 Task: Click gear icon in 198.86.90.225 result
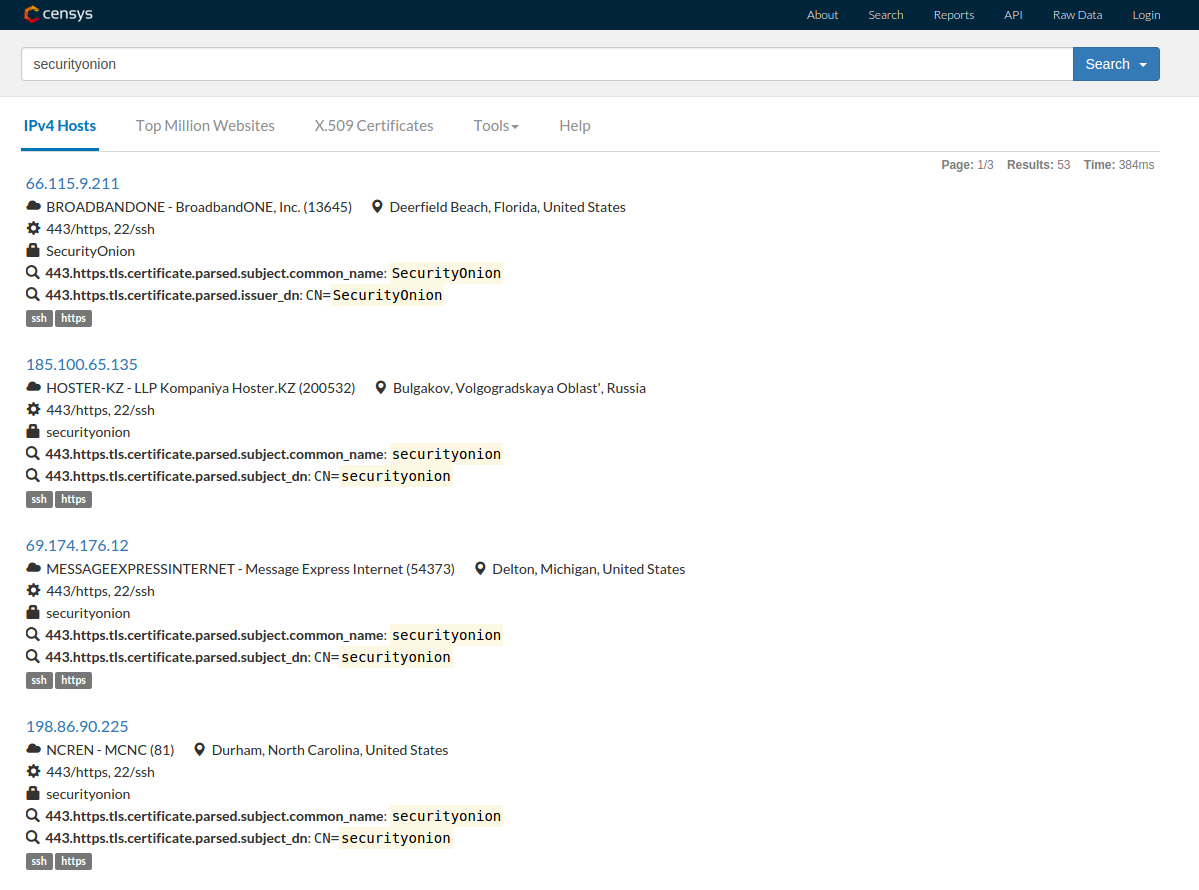pos(34,771)
